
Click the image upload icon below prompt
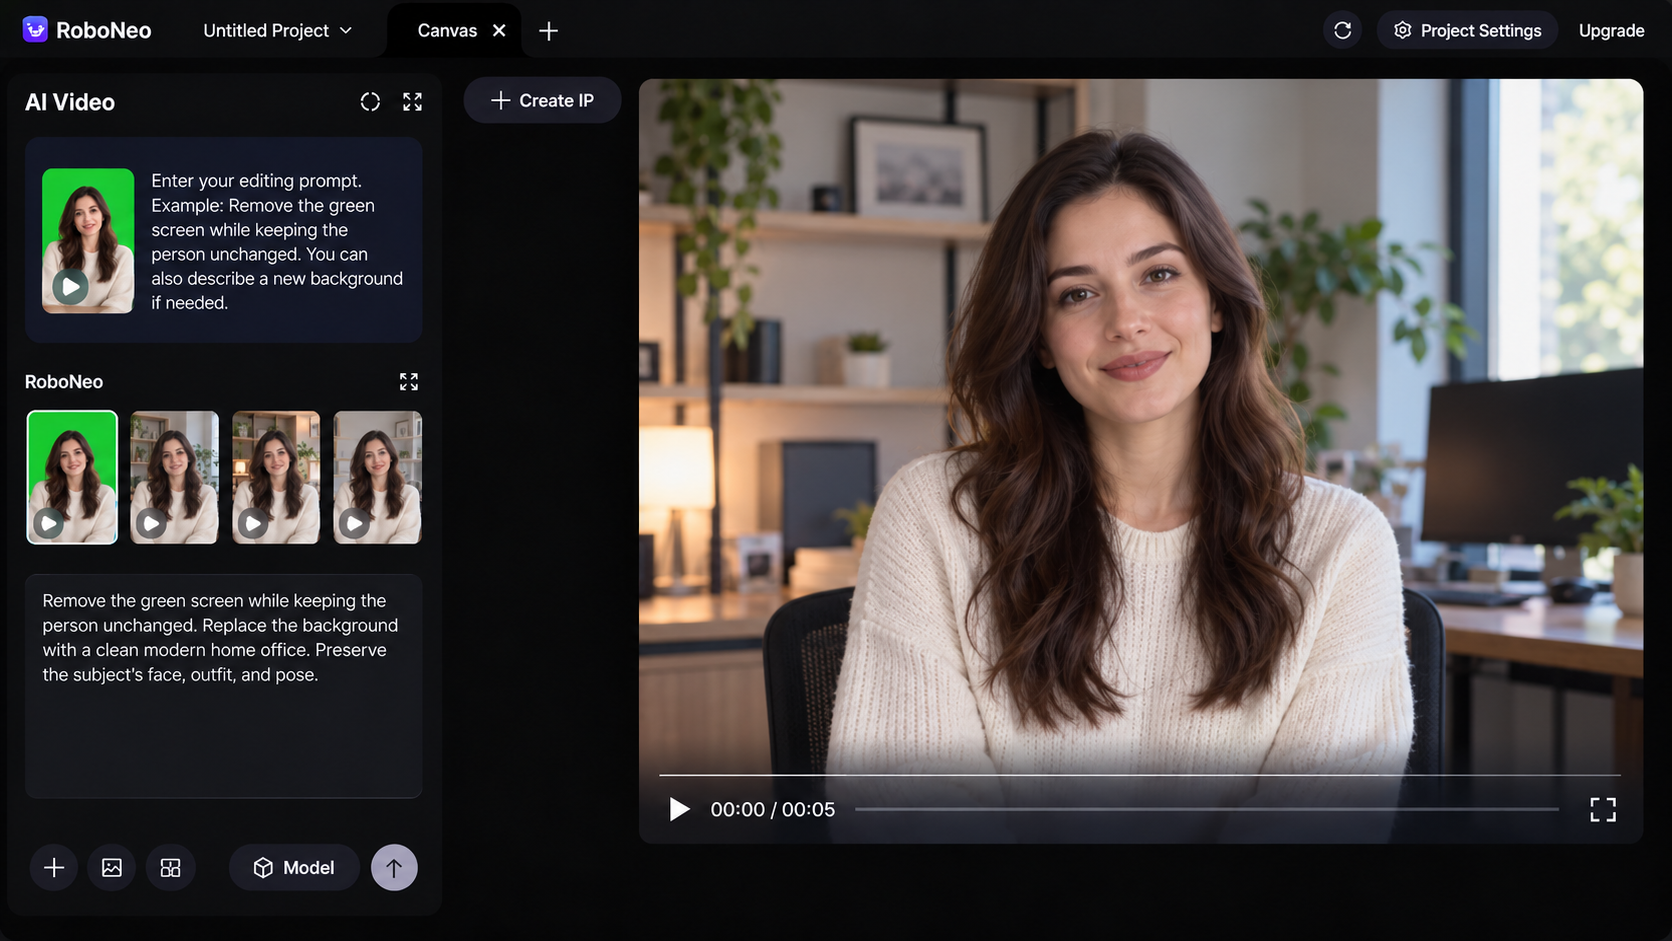[112, 868]
